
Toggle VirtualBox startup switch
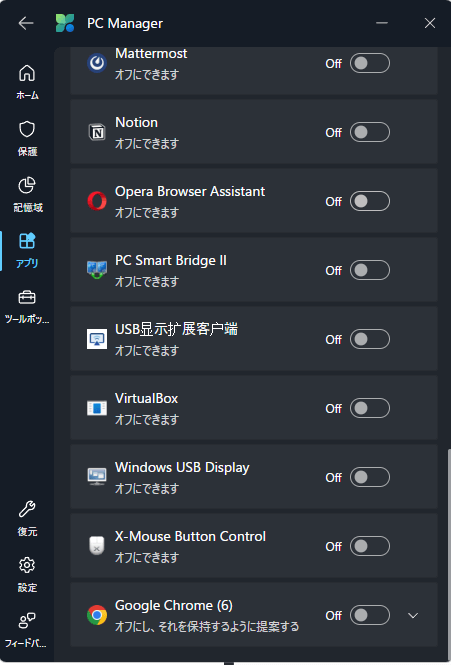(370, 408)
